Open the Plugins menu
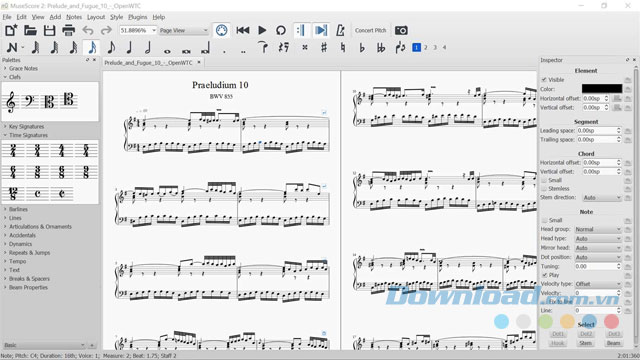Screen dimensions: 640x360 (138, 17)
